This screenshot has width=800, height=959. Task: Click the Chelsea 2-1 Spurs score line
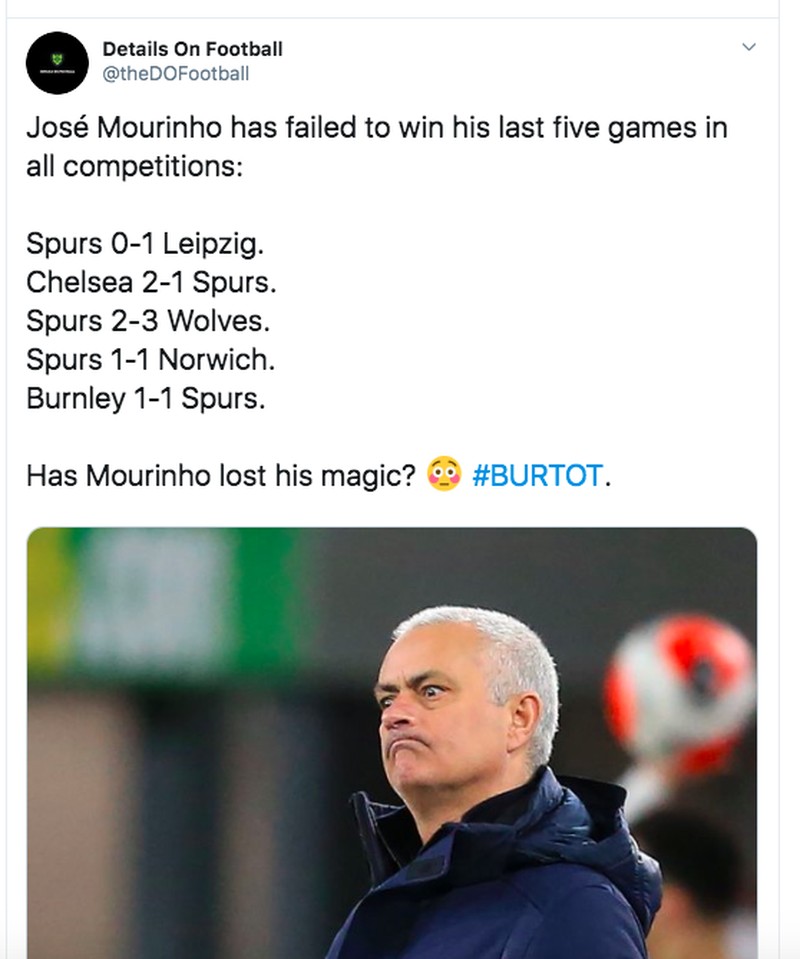coord(148,283)
